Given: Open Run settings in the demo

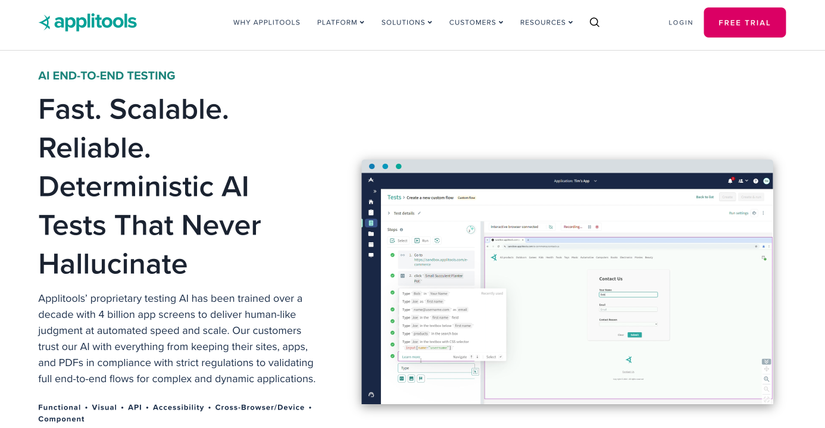Looking at the screenshot, I should (x=738, y=213).
